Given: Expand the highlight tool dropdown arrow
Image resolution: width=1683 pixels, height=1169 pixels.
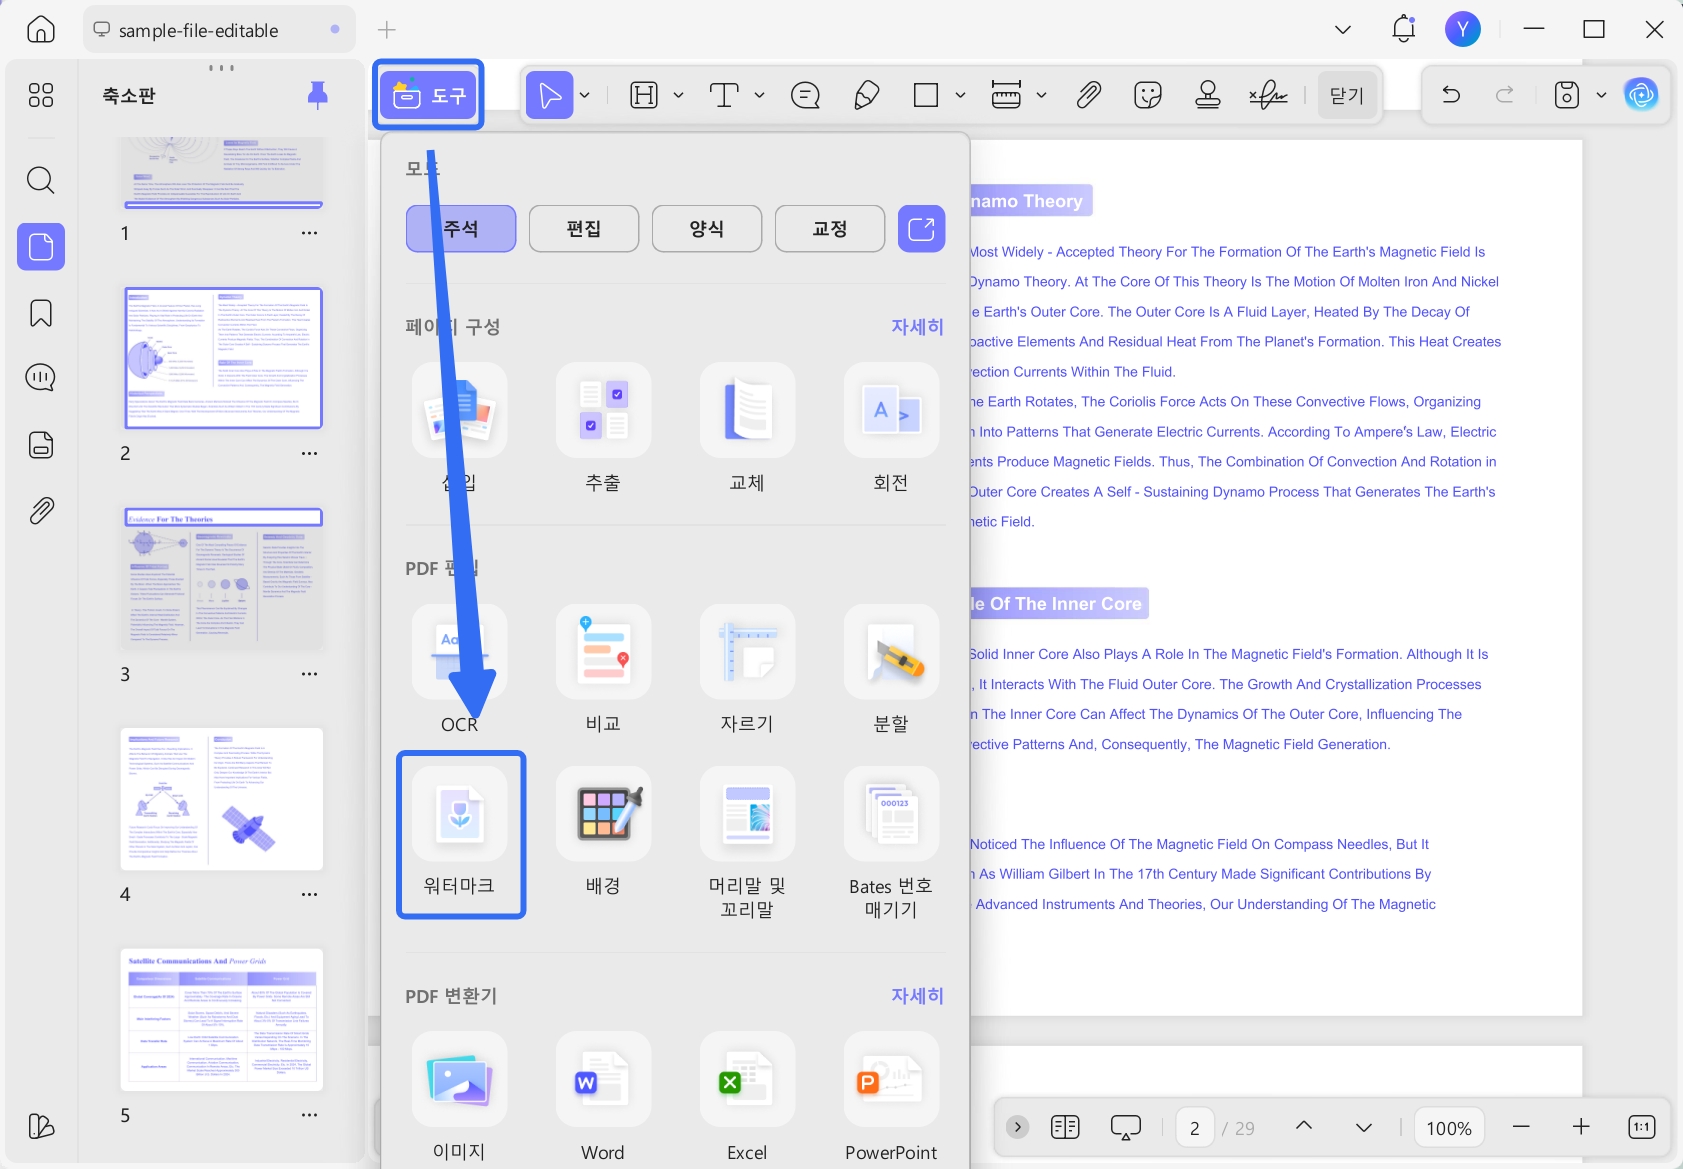Looking at the screenshot, I should (x=678, y=96).
